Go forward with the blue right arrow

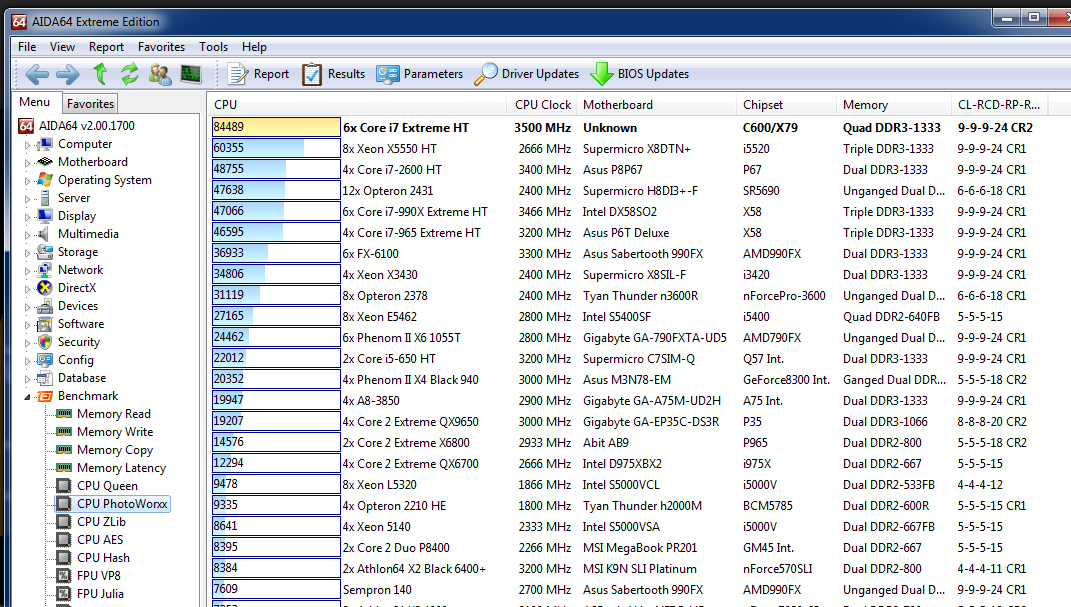click(x=67, y=74)
